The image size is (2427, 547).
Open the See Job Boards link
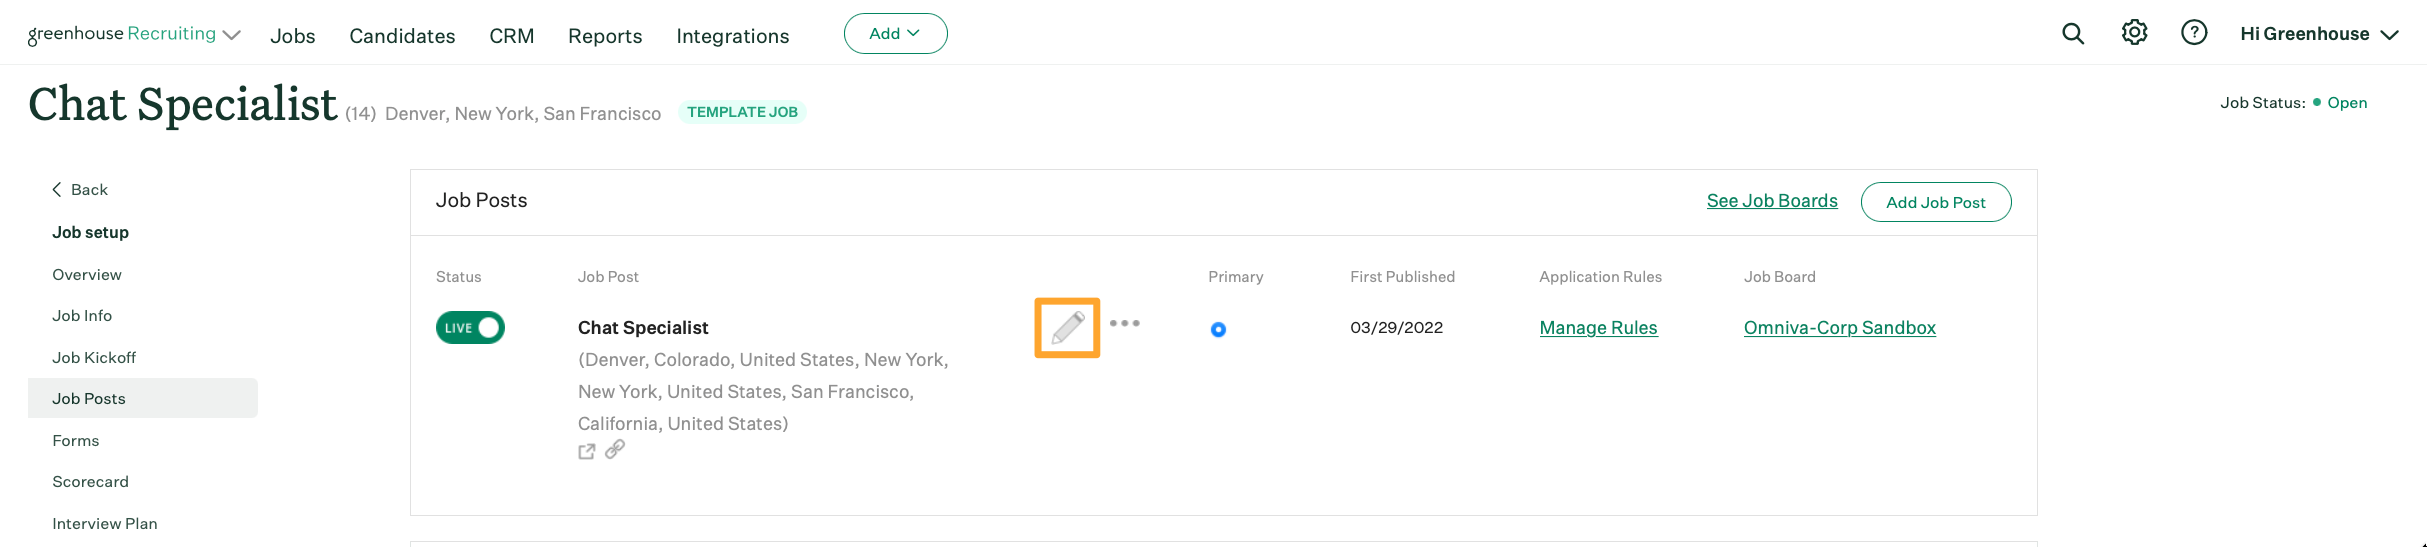1772,201
